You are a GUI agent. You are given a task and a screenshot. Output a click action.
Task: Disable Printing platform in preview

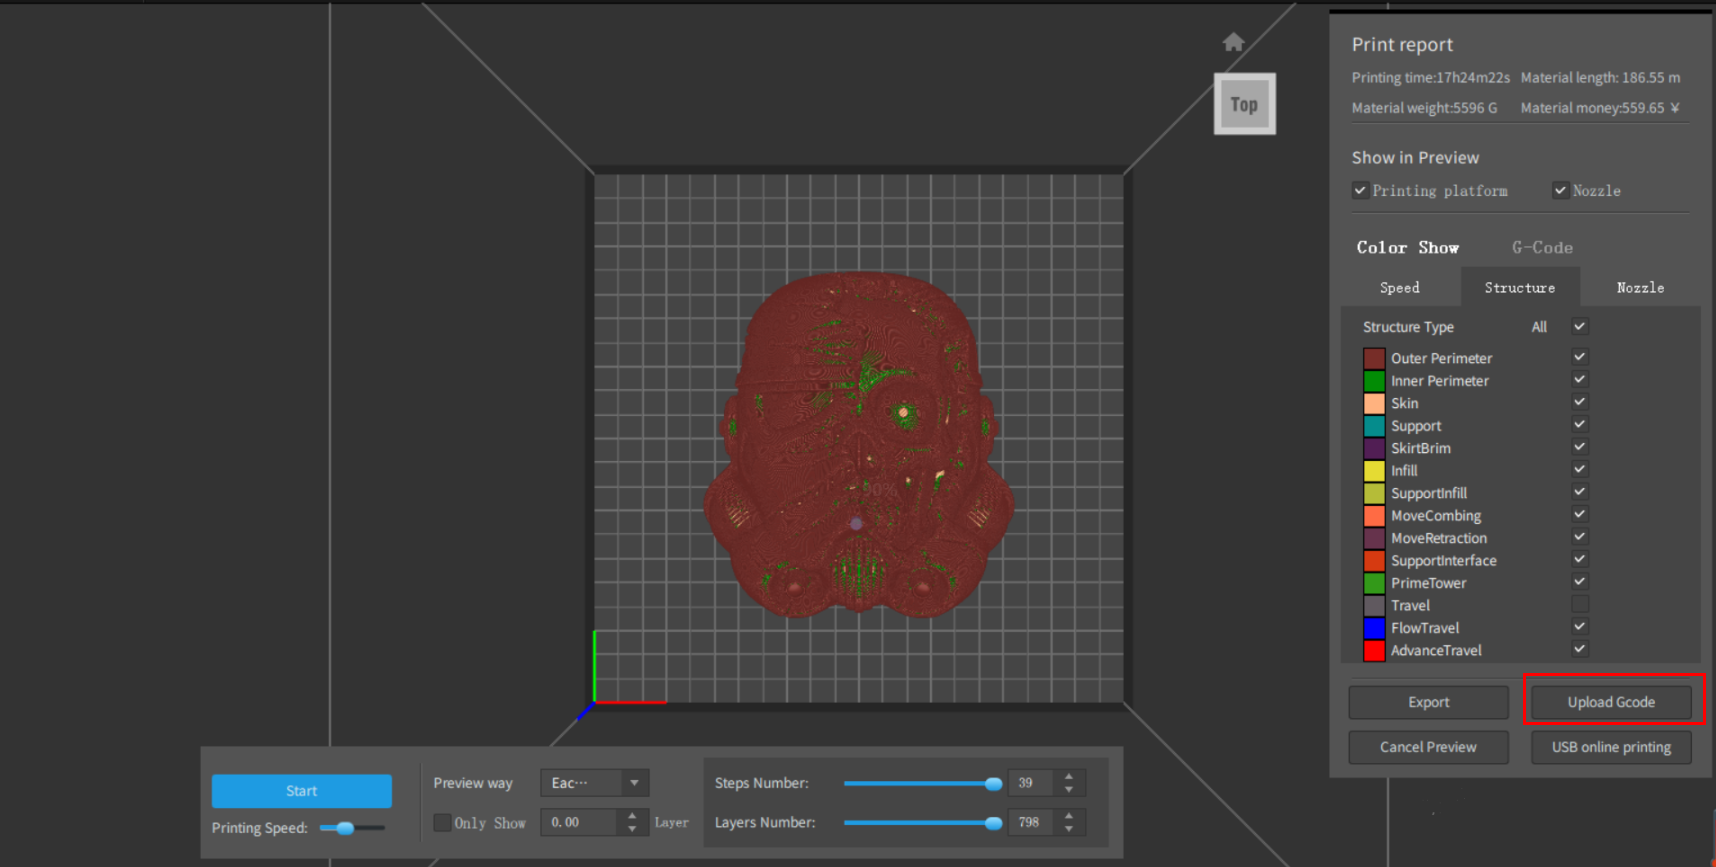[x=1360, y=190]
